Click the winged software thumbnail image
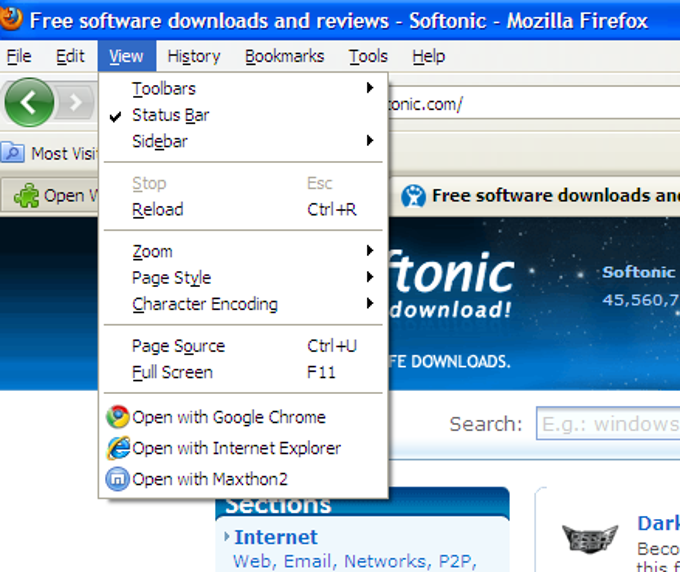The height and width of the screenshot is (572, 680). 589,539
